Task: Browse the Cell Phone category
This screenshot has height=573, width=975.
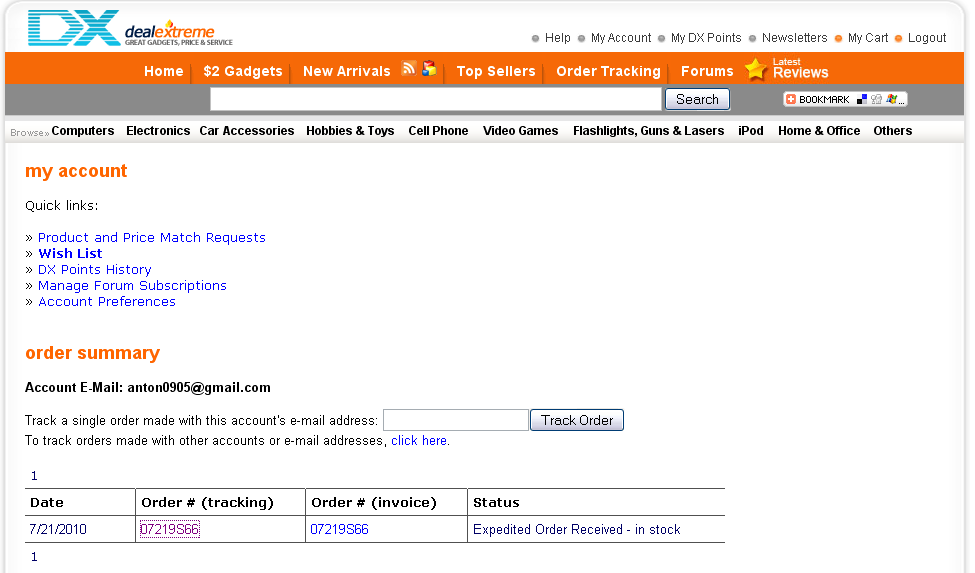Action: coord(438,131)
